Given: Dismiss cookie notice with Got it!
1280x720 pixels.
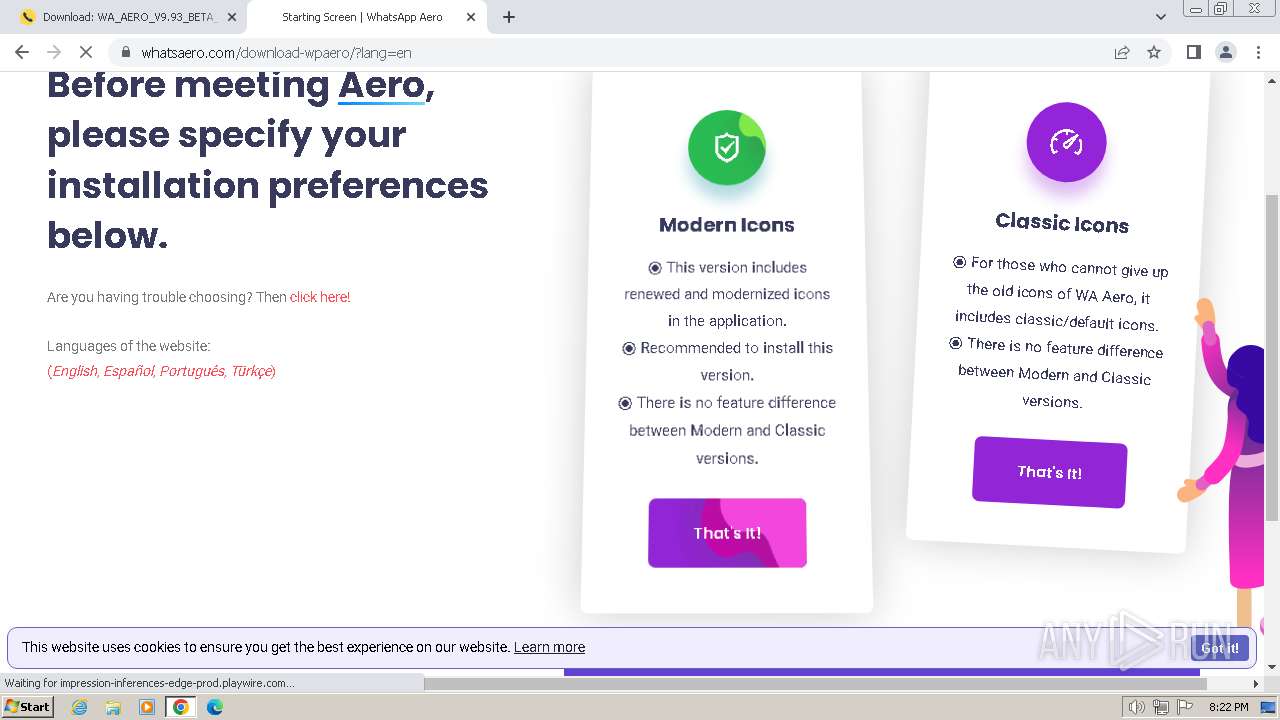Looking at the screenshot, I should point(1220,648).
